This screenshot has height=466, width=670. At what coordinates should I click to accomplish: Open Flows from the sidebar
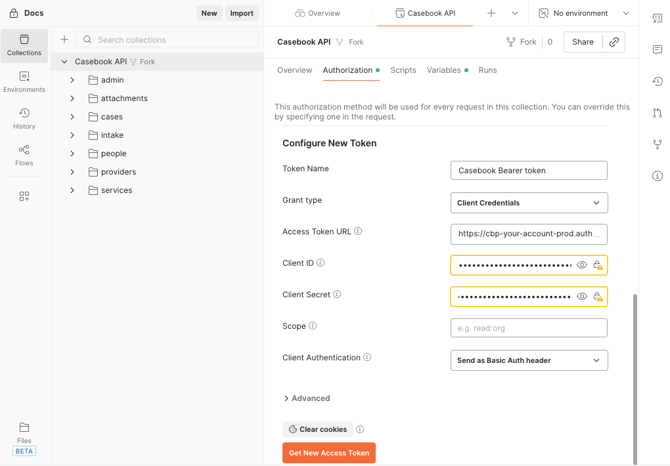pos(24,155)
